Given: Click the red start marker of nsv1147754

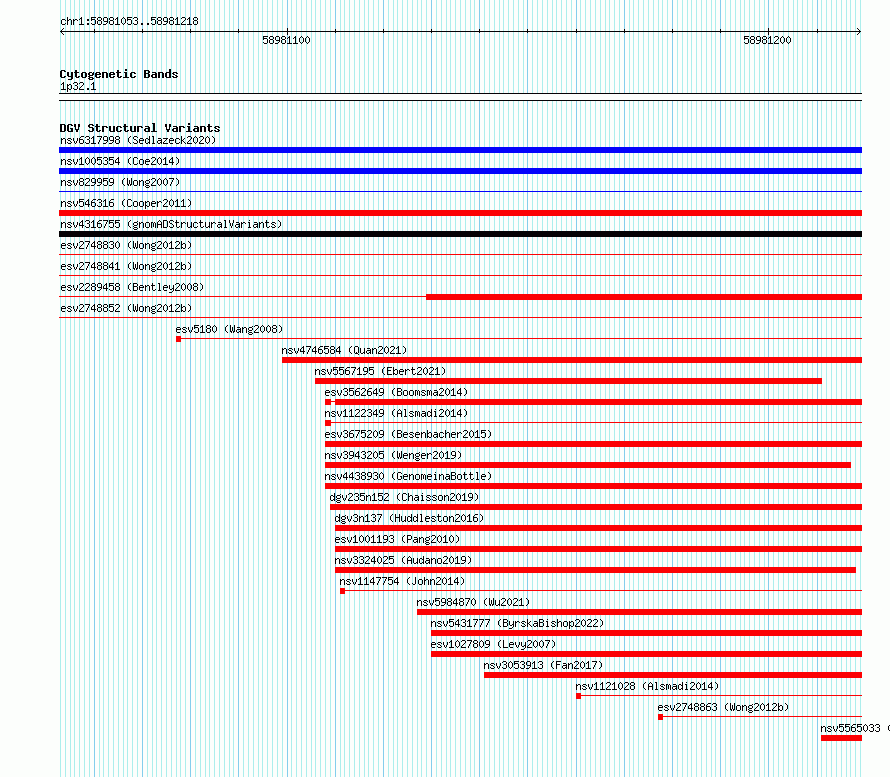Looking at the screenshot, I should click(x=342, y=591).
